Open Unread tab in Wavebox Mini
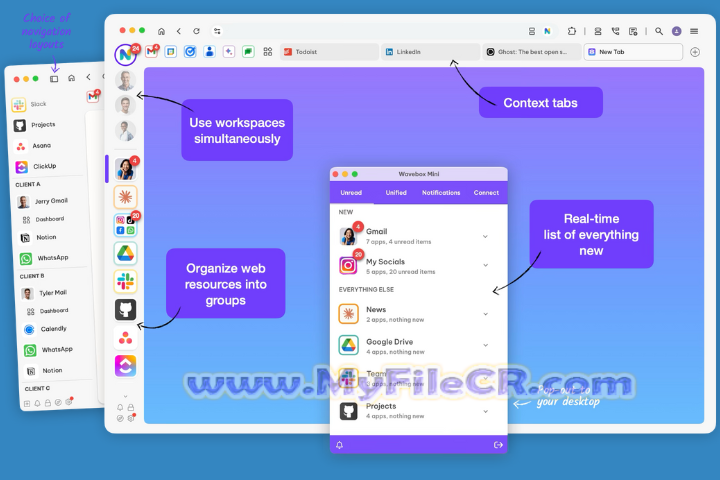 click(351, 192)
